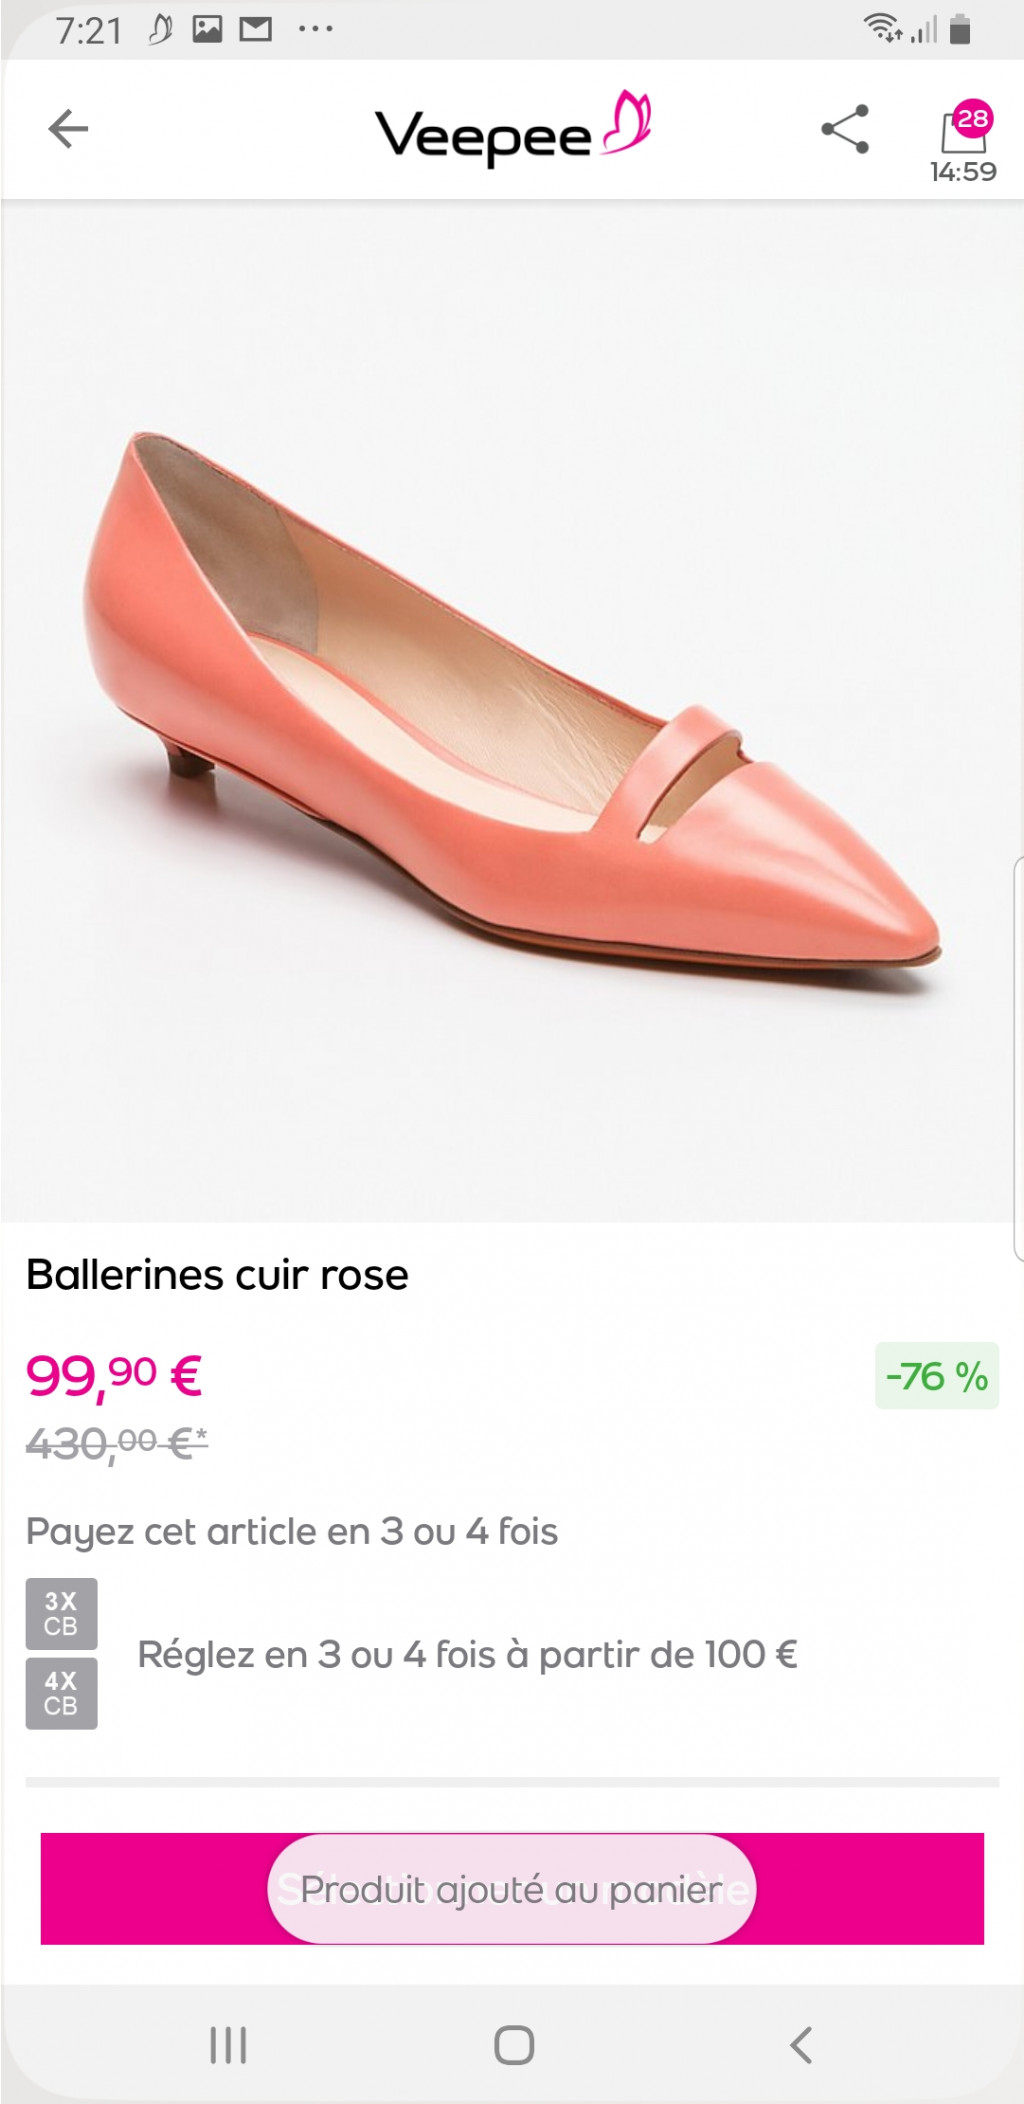Tap the 4X CB payment badge
The width and height of the screenshot is (1024, 2104).
point(61,1693)
